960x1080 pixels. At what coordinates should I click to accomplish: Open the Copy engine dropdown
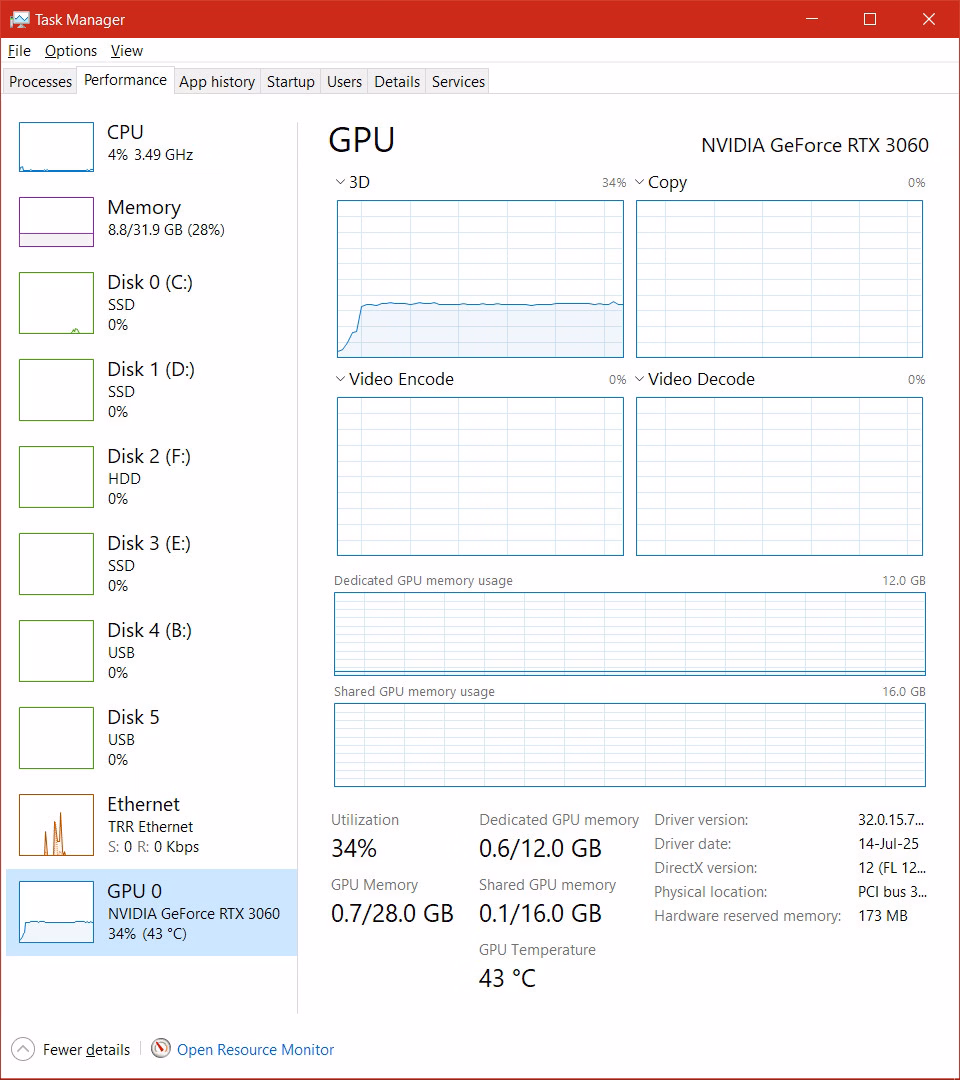[x=640, y=182]
